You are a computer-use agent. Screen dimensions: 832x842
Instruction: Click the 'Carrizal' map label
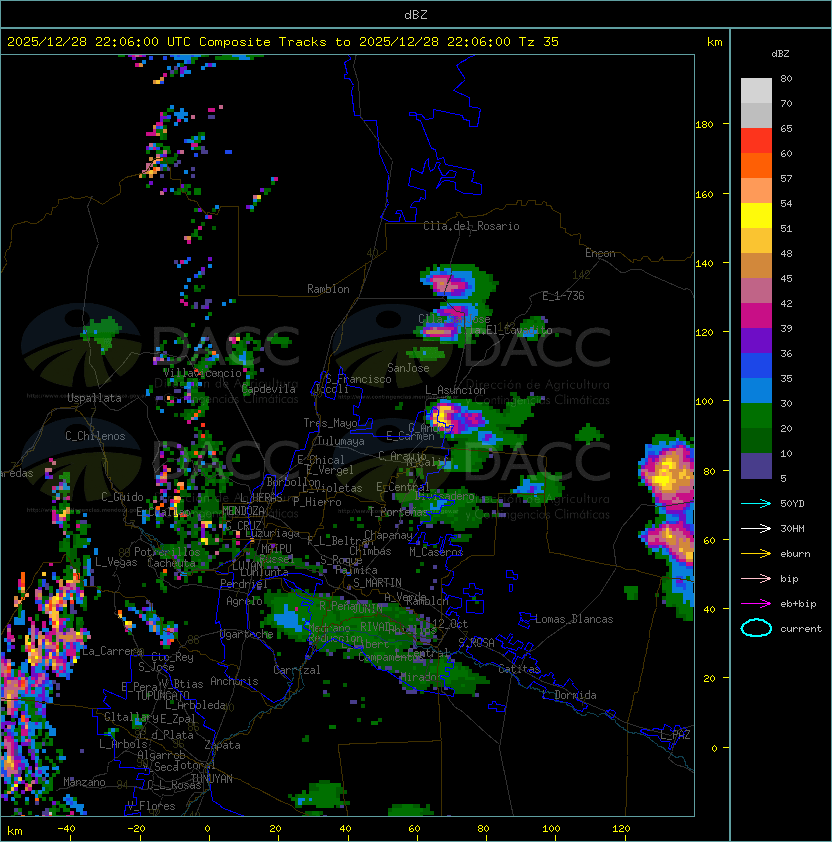(x=297, y=670)
